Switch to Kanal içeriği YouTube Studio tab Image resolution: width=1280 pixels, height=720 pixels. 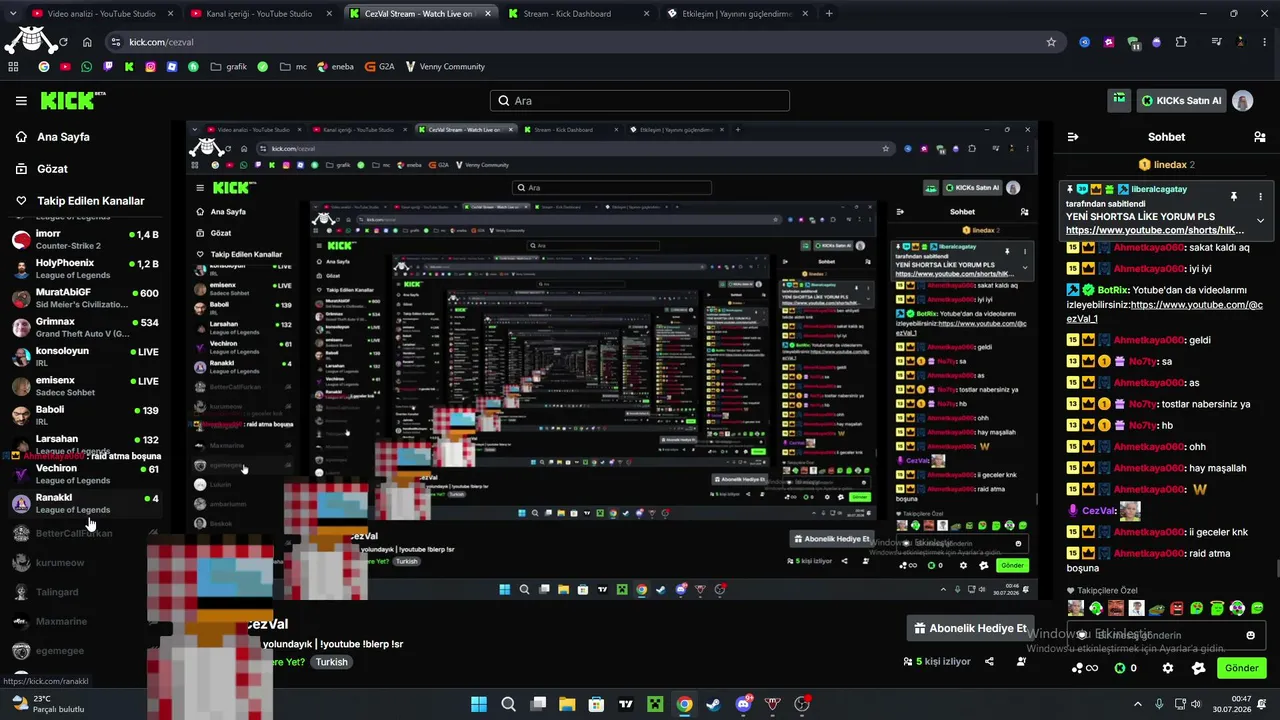(x=262, y=14)
